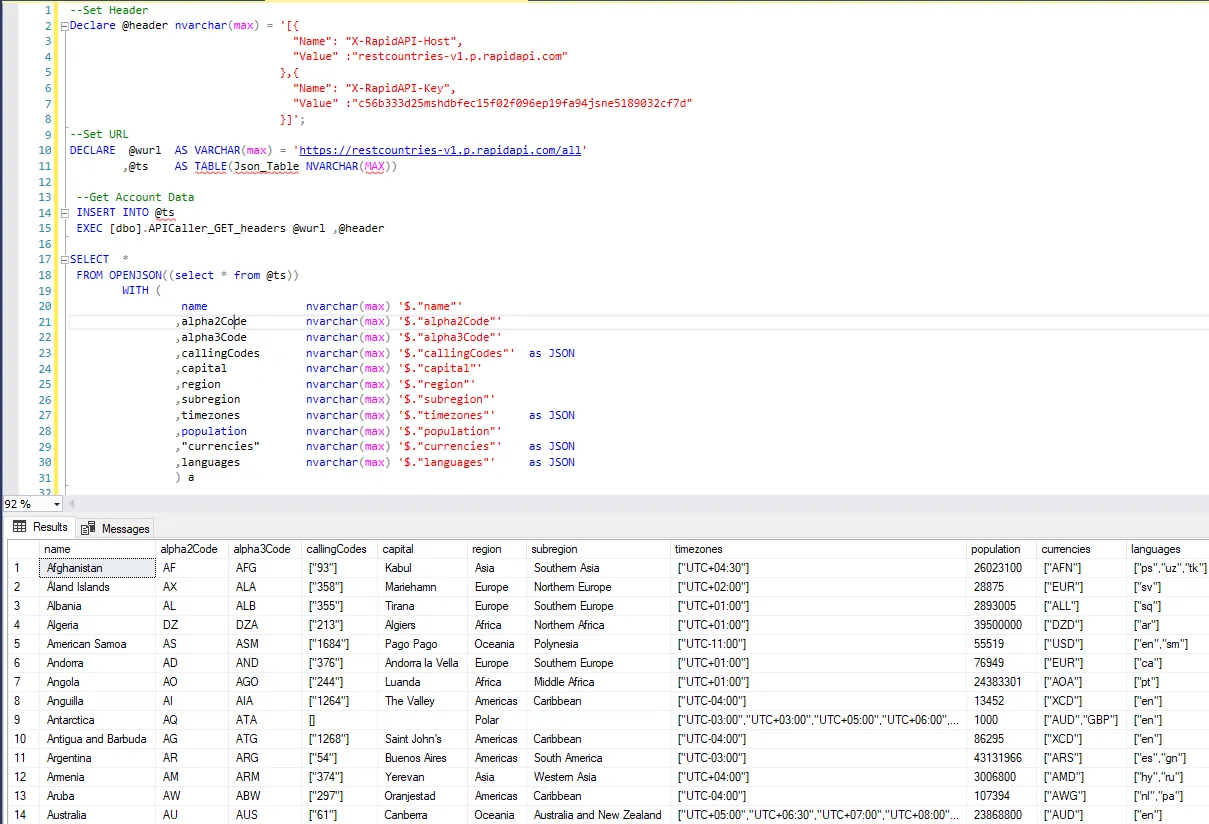The image size is (1209, 824).
Task: Click the select-all corner of results grid
Action: pyautogui.click(x=22, y=549)
